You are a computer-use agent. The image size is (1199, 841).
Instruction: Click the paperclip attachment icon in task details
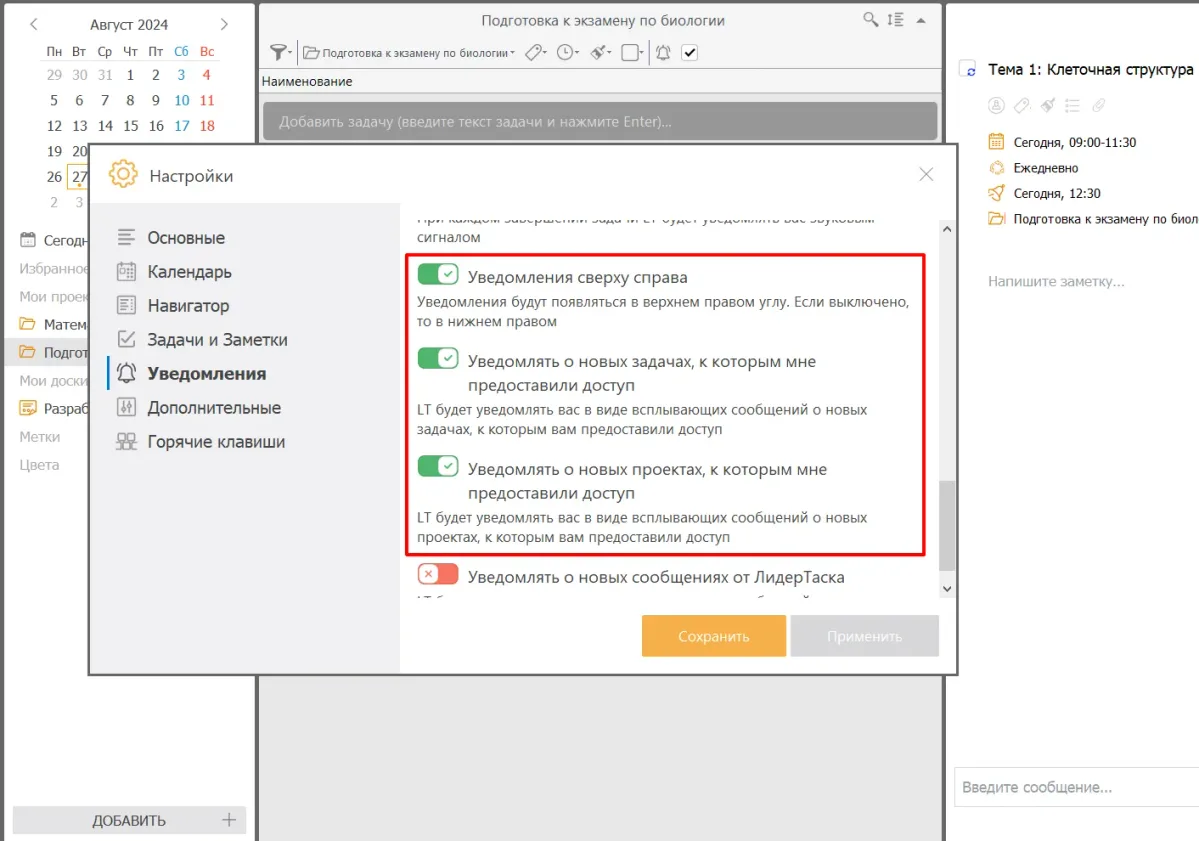point(1098,105)
